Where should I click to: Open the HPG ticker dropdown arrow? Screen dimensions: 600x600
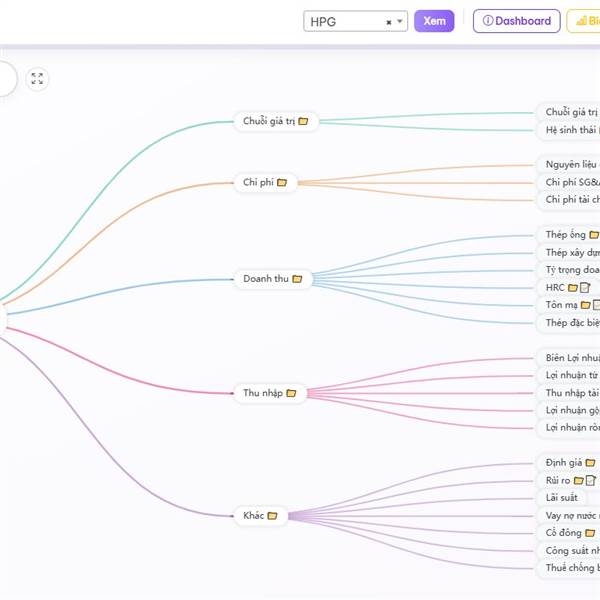coord(400,21)
